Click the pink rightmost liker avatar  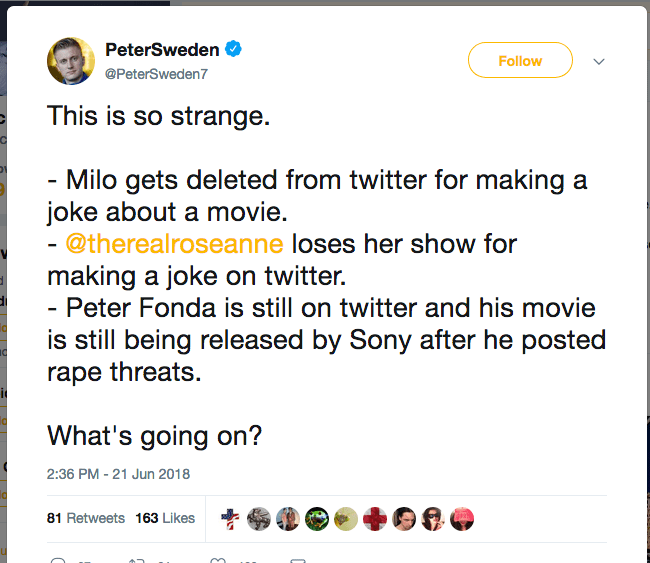[x=462, y=519]
